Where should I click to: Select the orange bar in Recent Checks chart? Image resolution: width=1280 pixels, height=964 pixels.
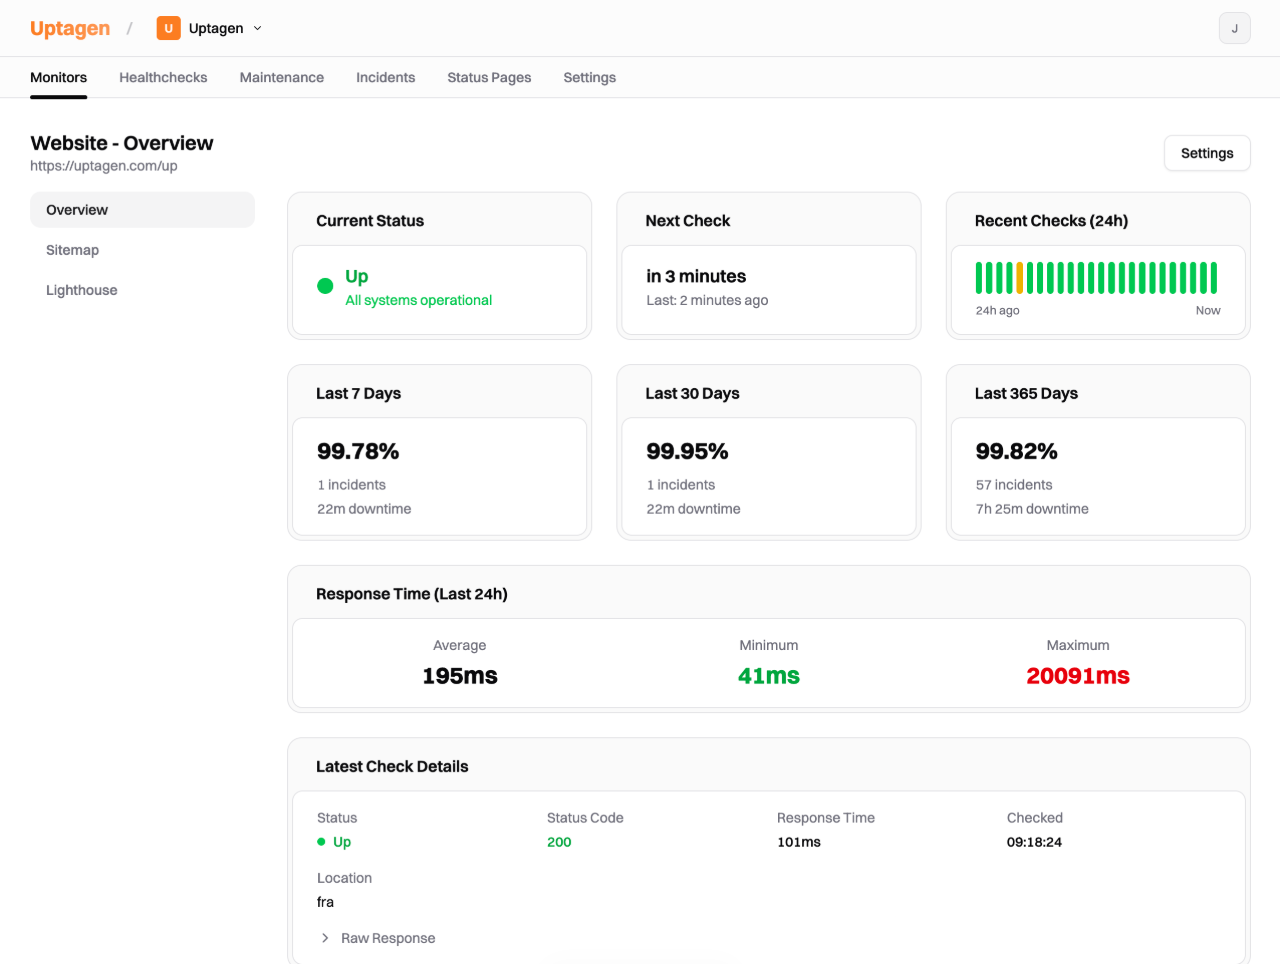click(x=1020, y=277)
